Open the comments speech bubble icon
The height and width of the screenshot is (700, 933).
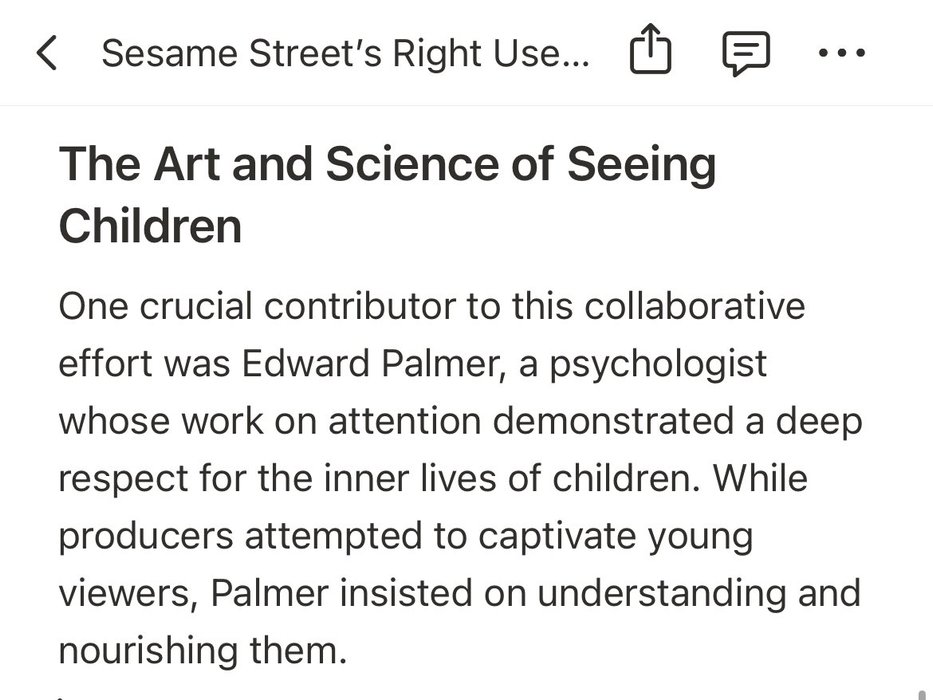746,53
